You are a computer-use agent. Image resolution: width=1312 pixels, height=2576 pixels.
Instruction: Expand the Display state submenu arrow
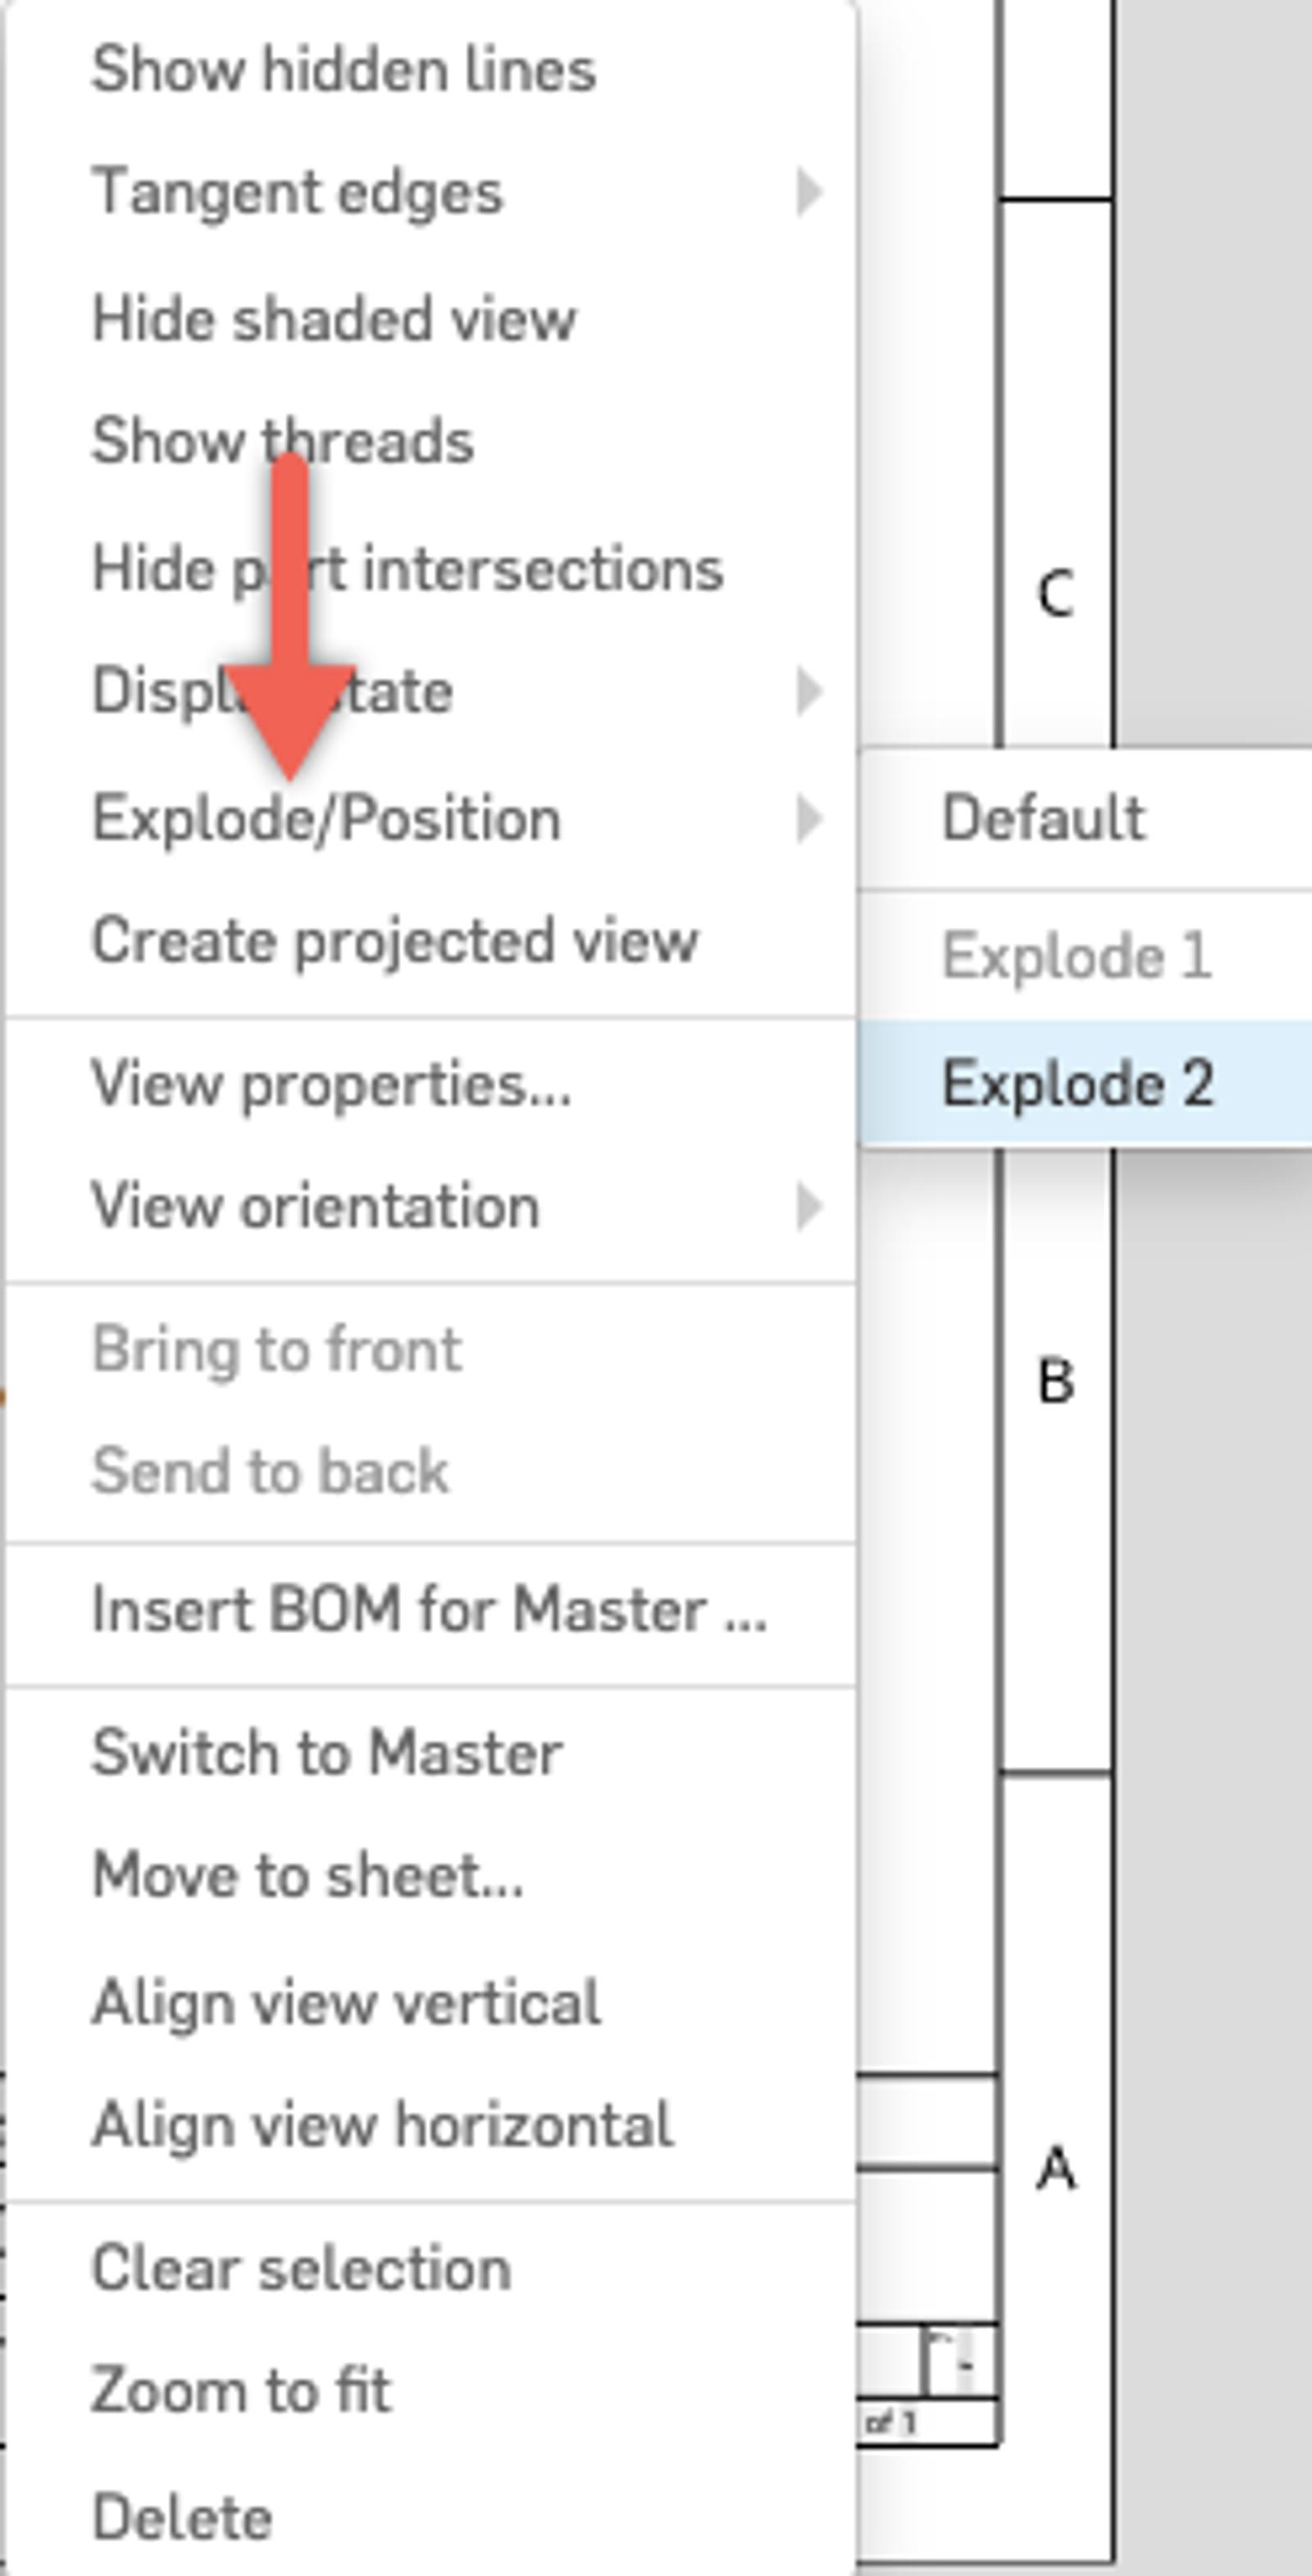(808, 691)
